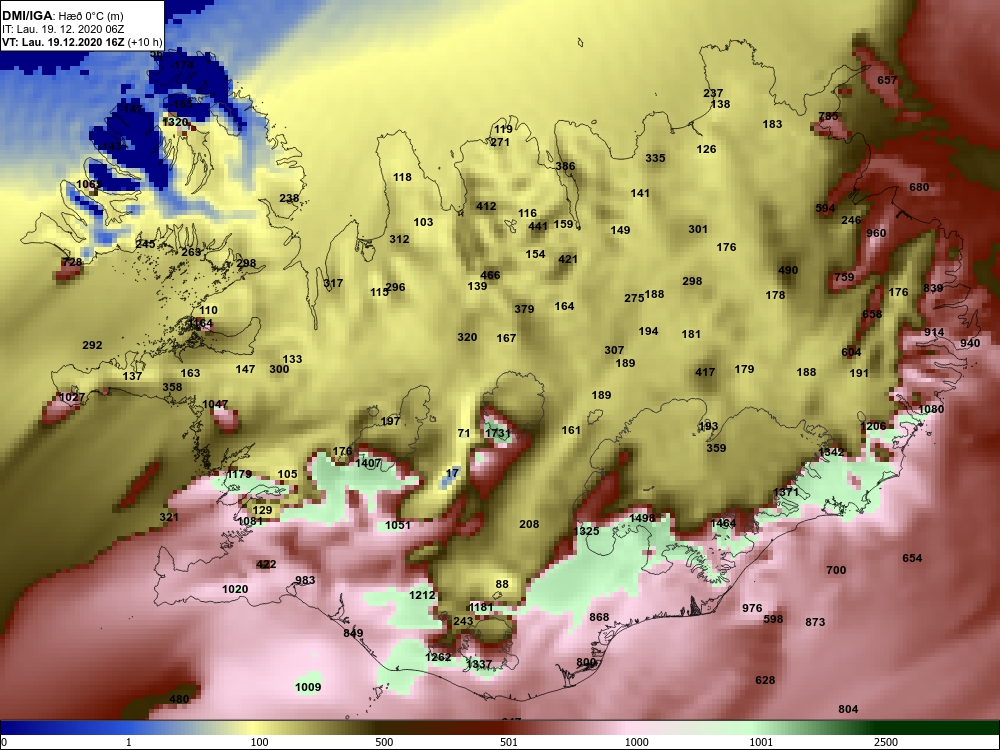
Task: Select the 960 height value
Action: pyautogui.click(x=876, y=233)
